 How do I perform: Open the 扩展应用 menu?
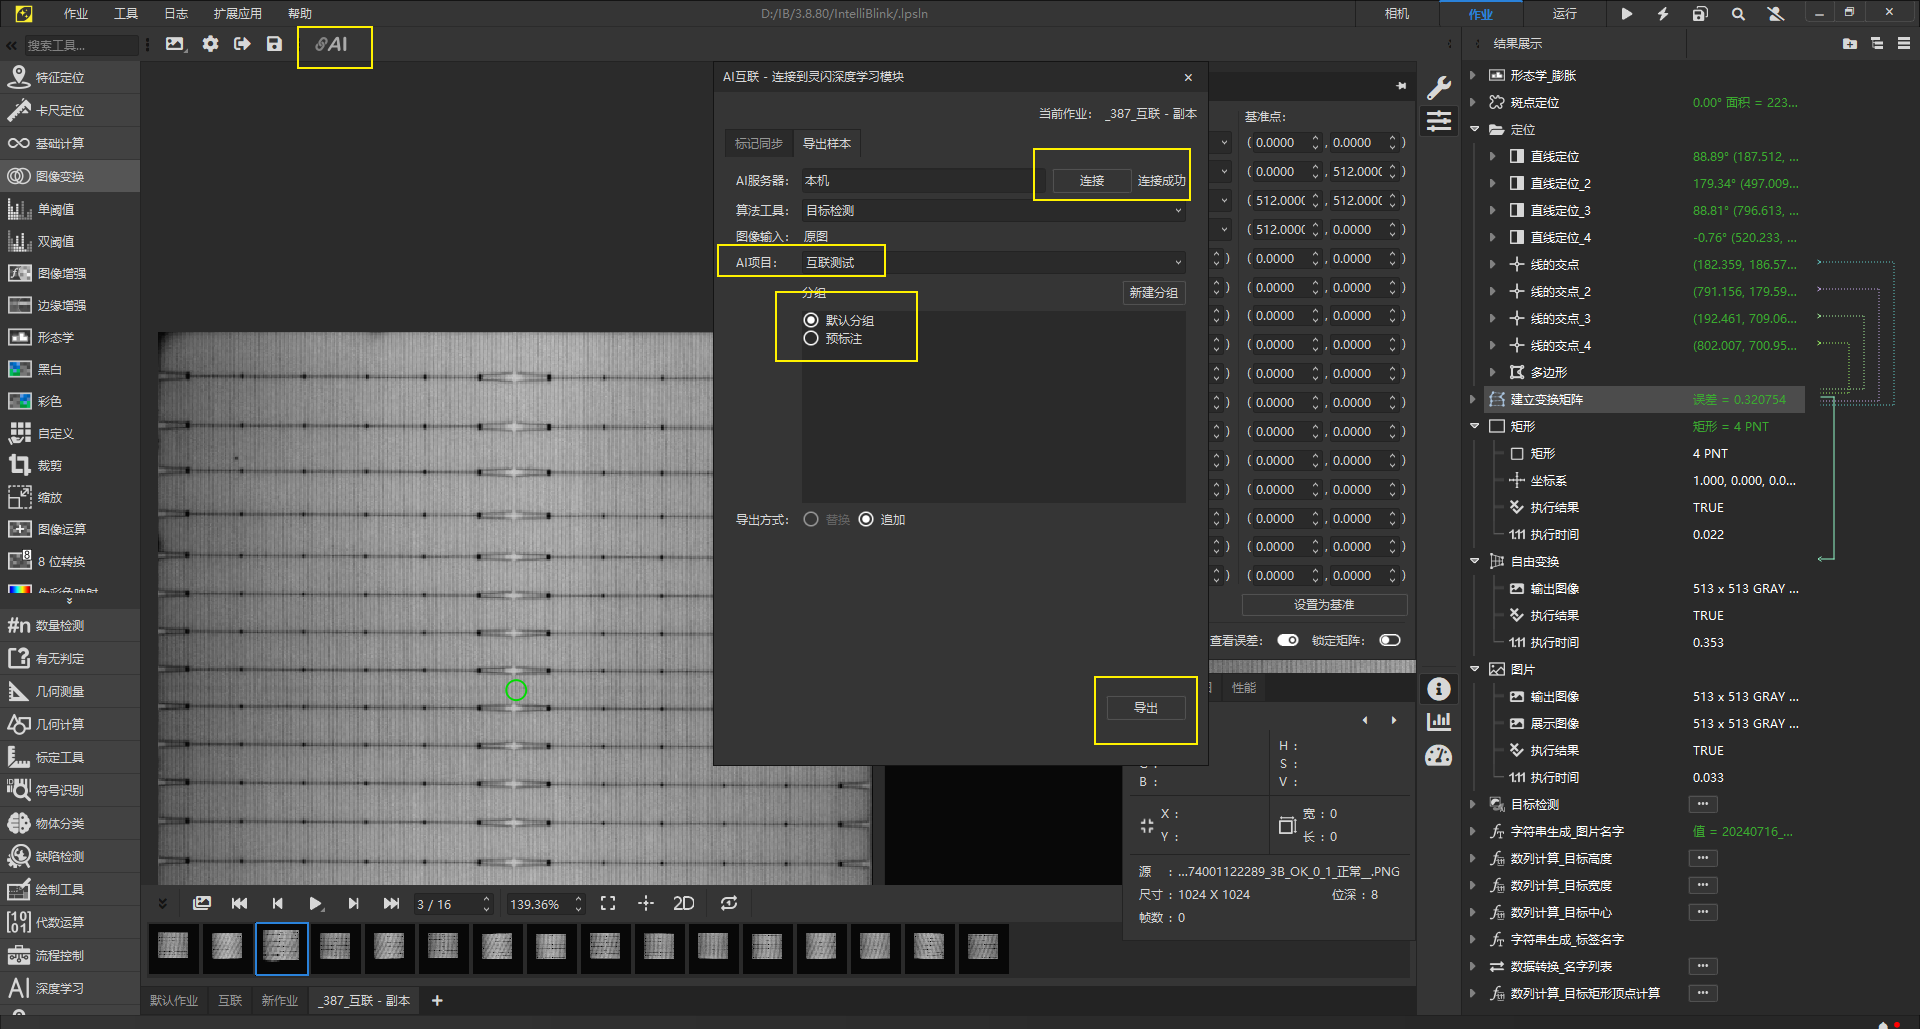pos(237,14)
